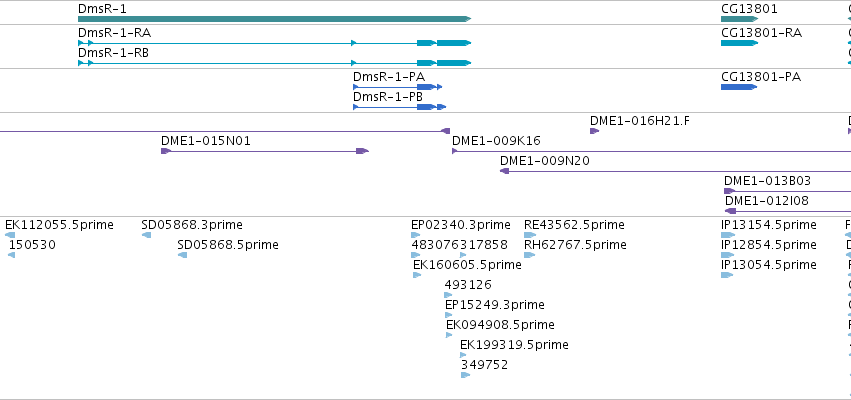
Task: Click the DME1-015N01 clone feature
Action: click(x=265, y=151)
